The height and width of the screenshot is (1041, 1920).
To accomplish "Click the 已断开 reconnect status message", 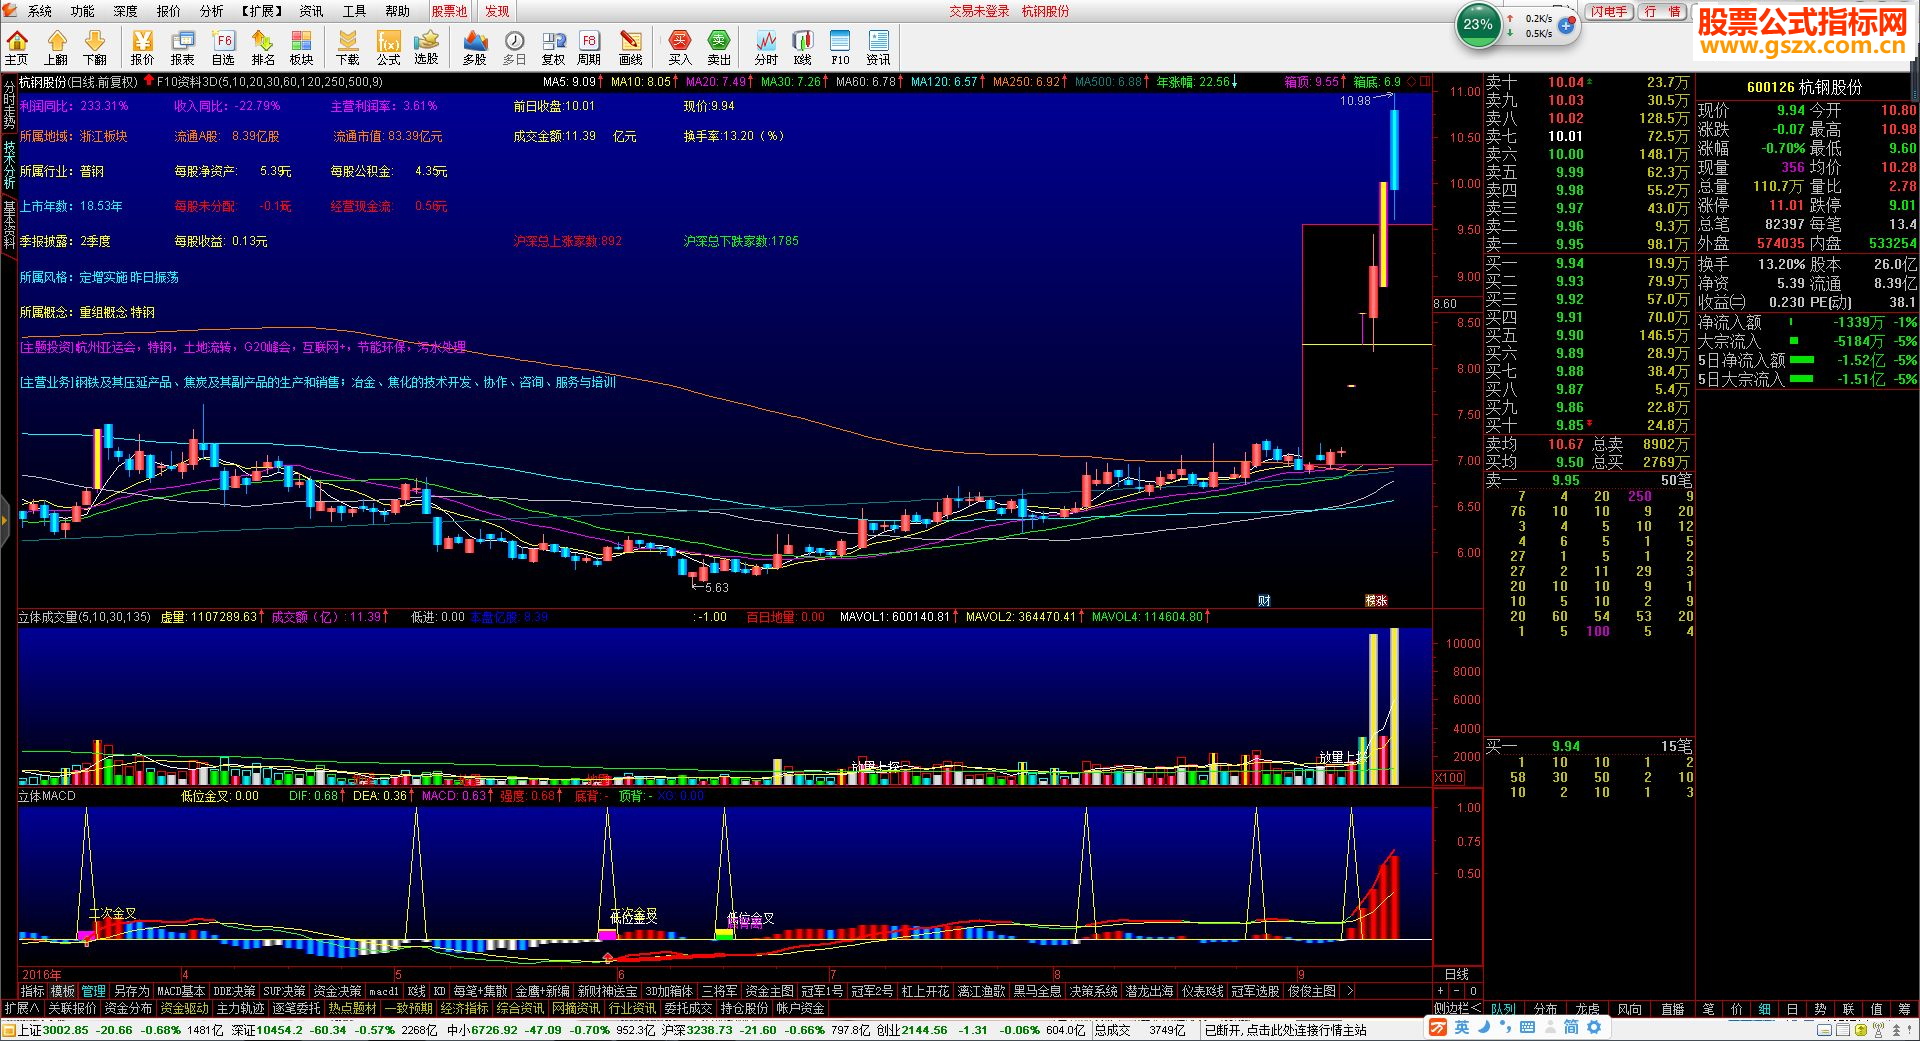I will click(x=1285, y=1030).
